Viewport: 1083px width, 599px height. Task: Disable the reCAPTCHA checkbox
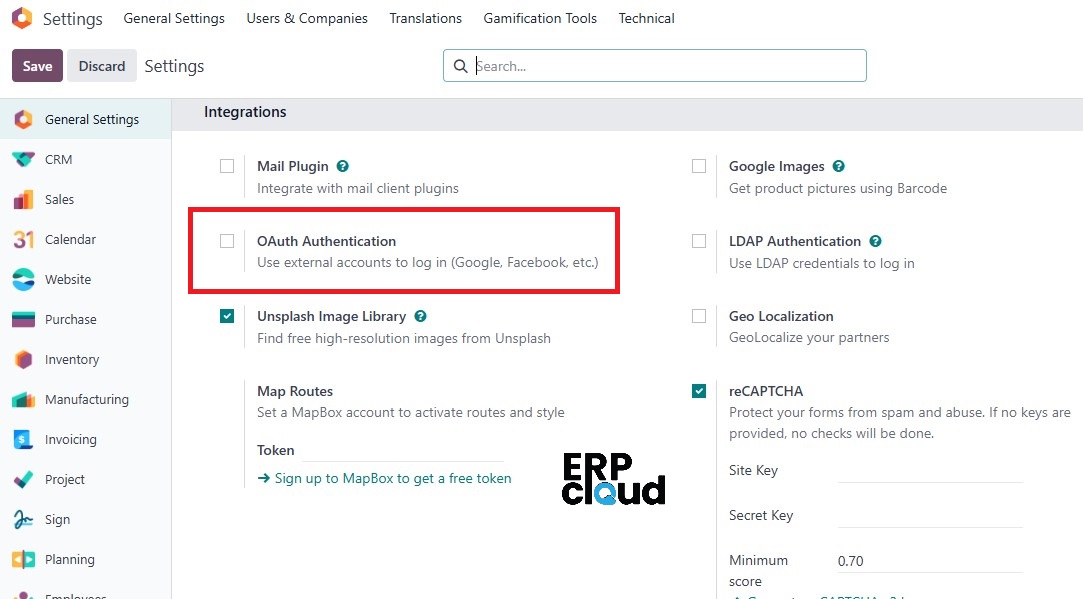(x=699, y=391)
